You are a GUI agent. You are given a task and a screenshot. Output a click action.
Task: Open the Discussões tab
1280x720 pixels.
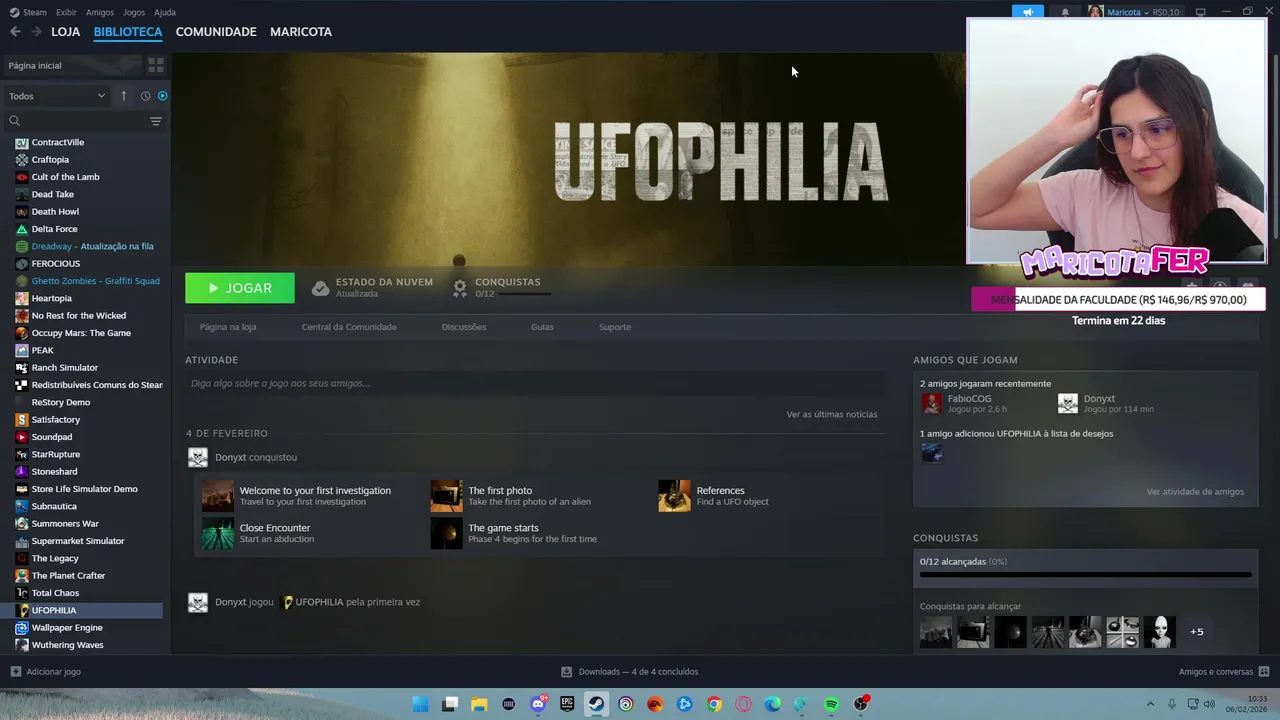point(464,327)
